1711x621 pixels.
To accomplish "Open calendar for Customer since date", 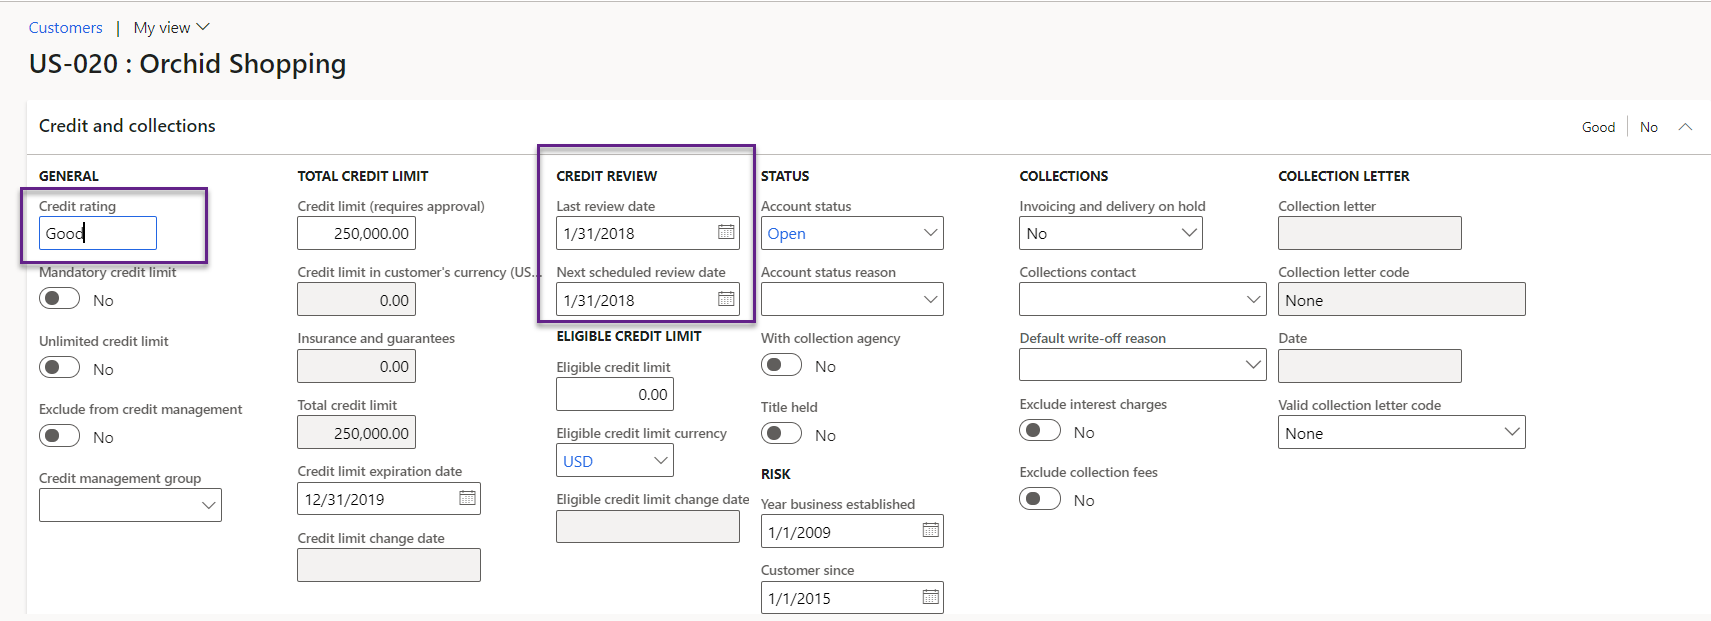I will [930, 597].
